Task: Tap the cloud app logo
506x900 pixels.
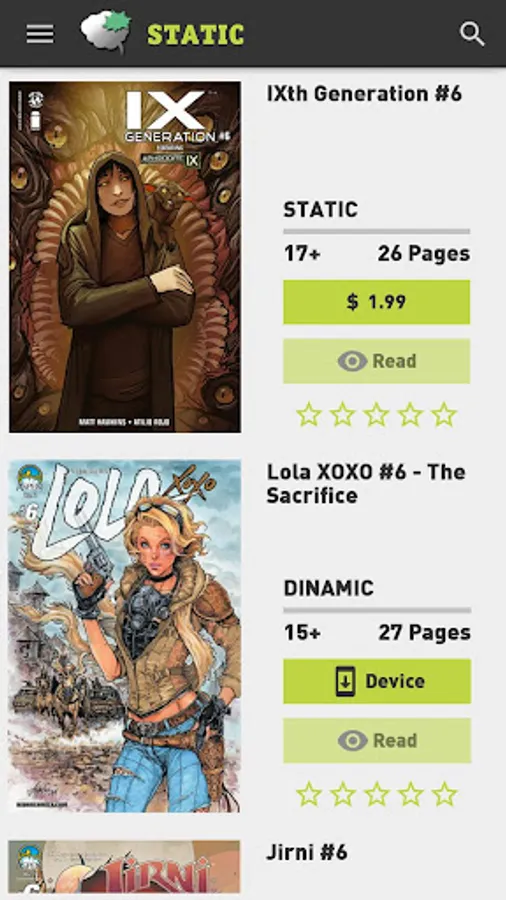Action: tap(106, 32)
